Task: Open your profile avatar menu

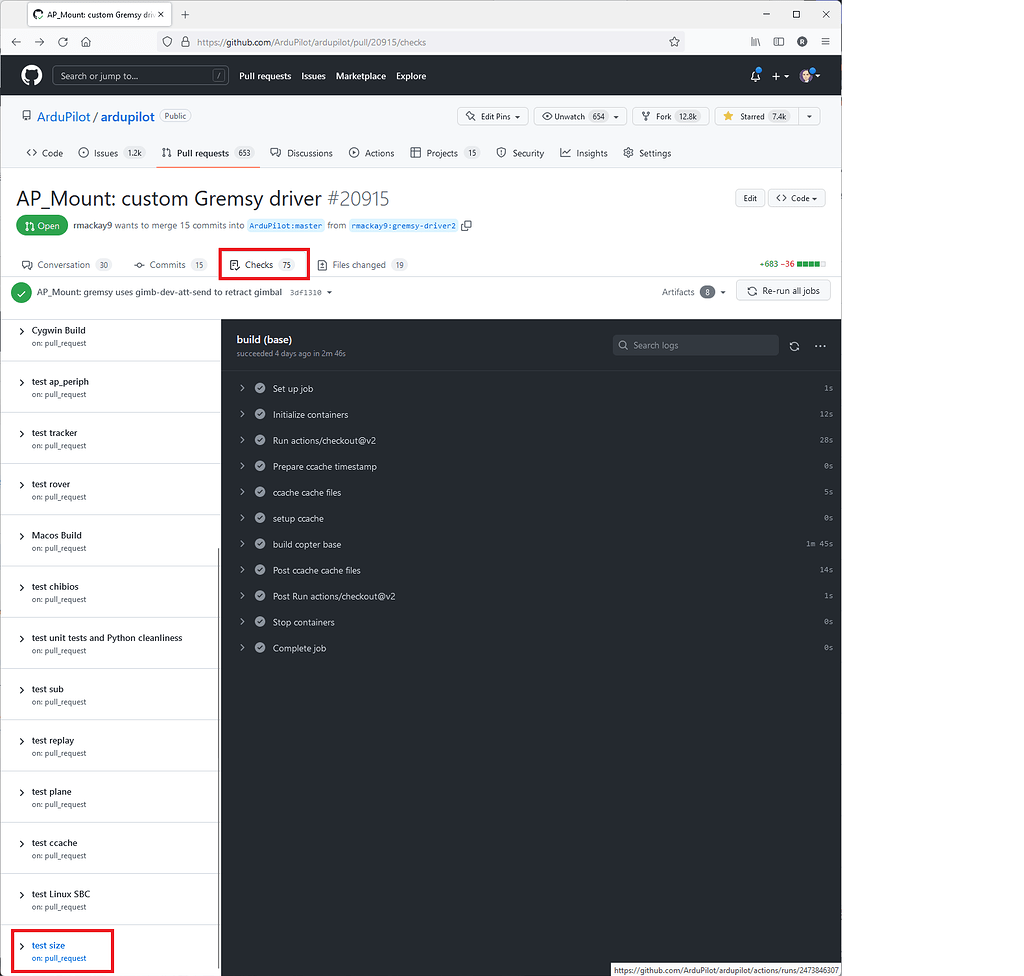Action: point(807,75)
